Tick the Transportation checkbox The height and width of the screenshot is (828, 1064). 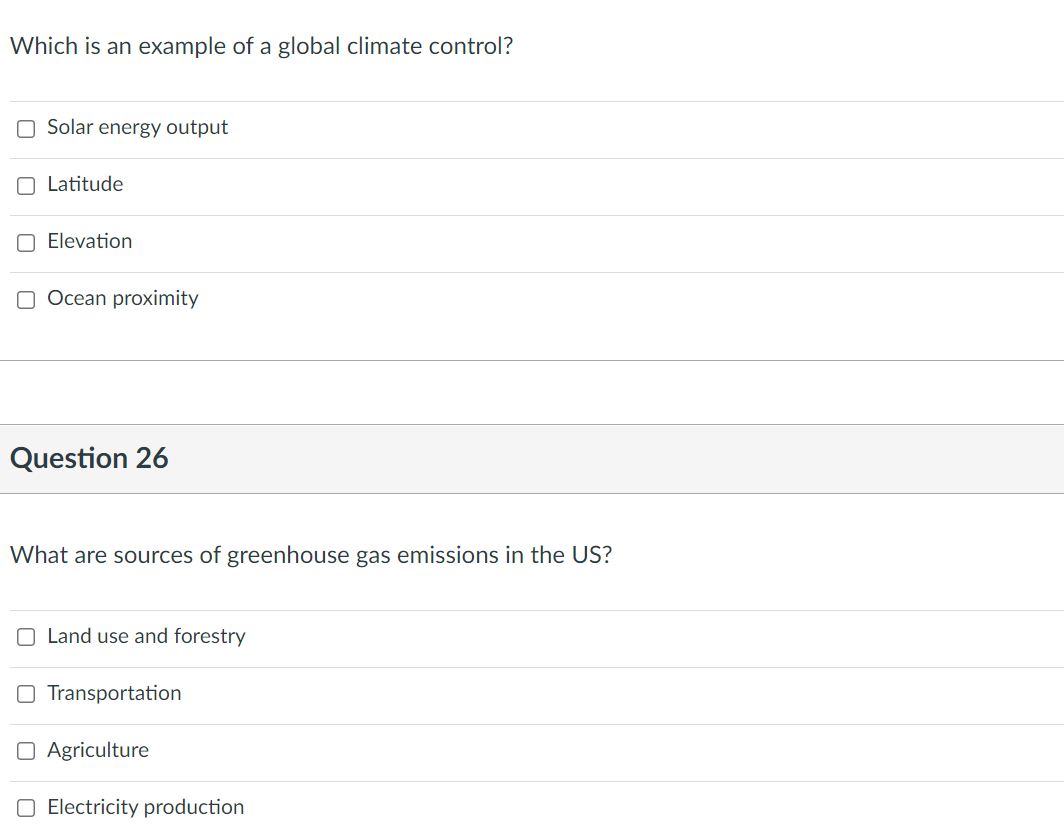27,694
